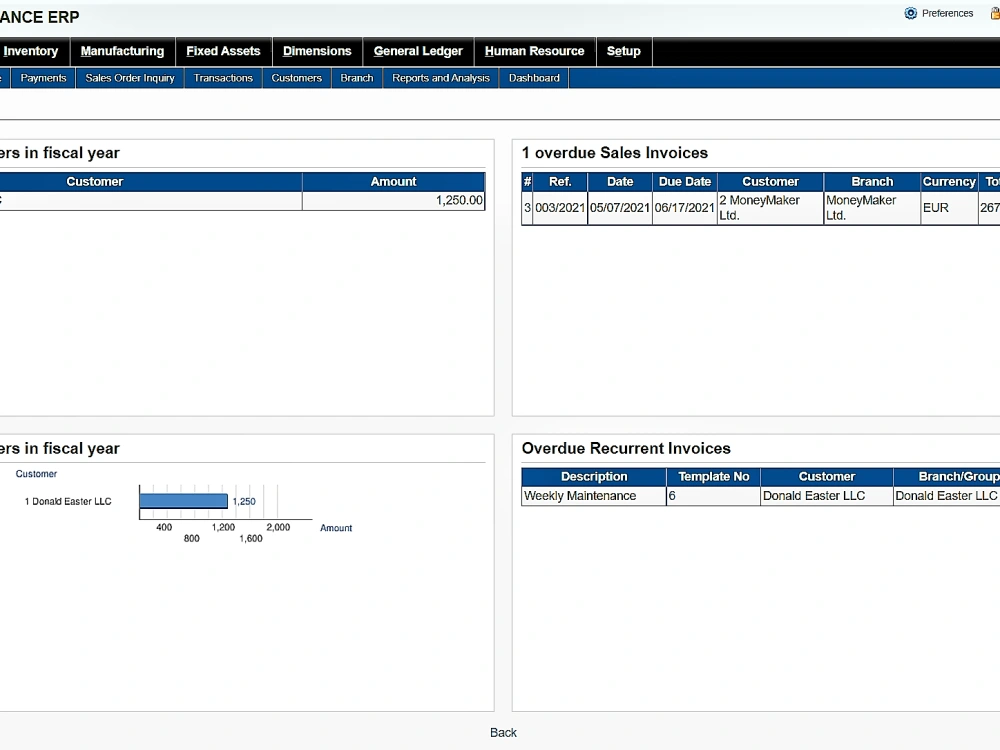Click the Branch/Group column header
Image resolution: width=1000 pixels, height=750 pixels.
[947, 476]
